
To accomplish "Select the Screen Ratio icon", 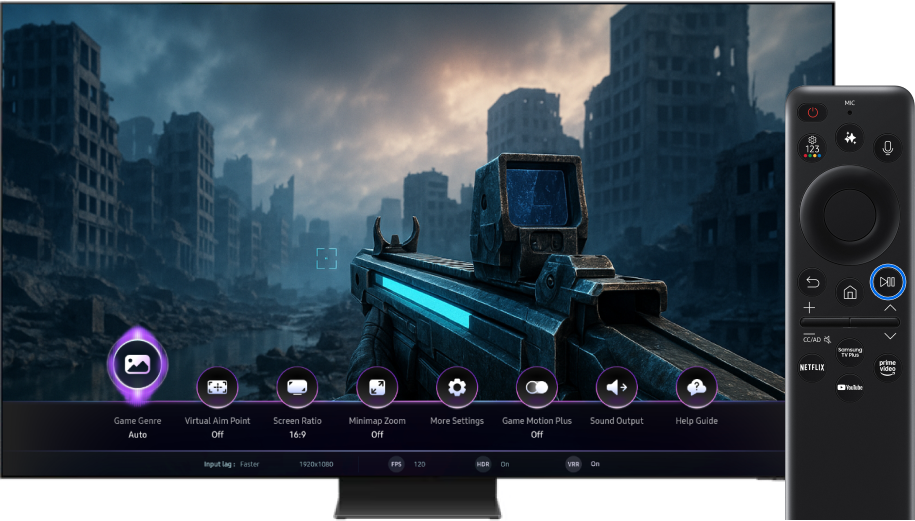I will [297, 387].
